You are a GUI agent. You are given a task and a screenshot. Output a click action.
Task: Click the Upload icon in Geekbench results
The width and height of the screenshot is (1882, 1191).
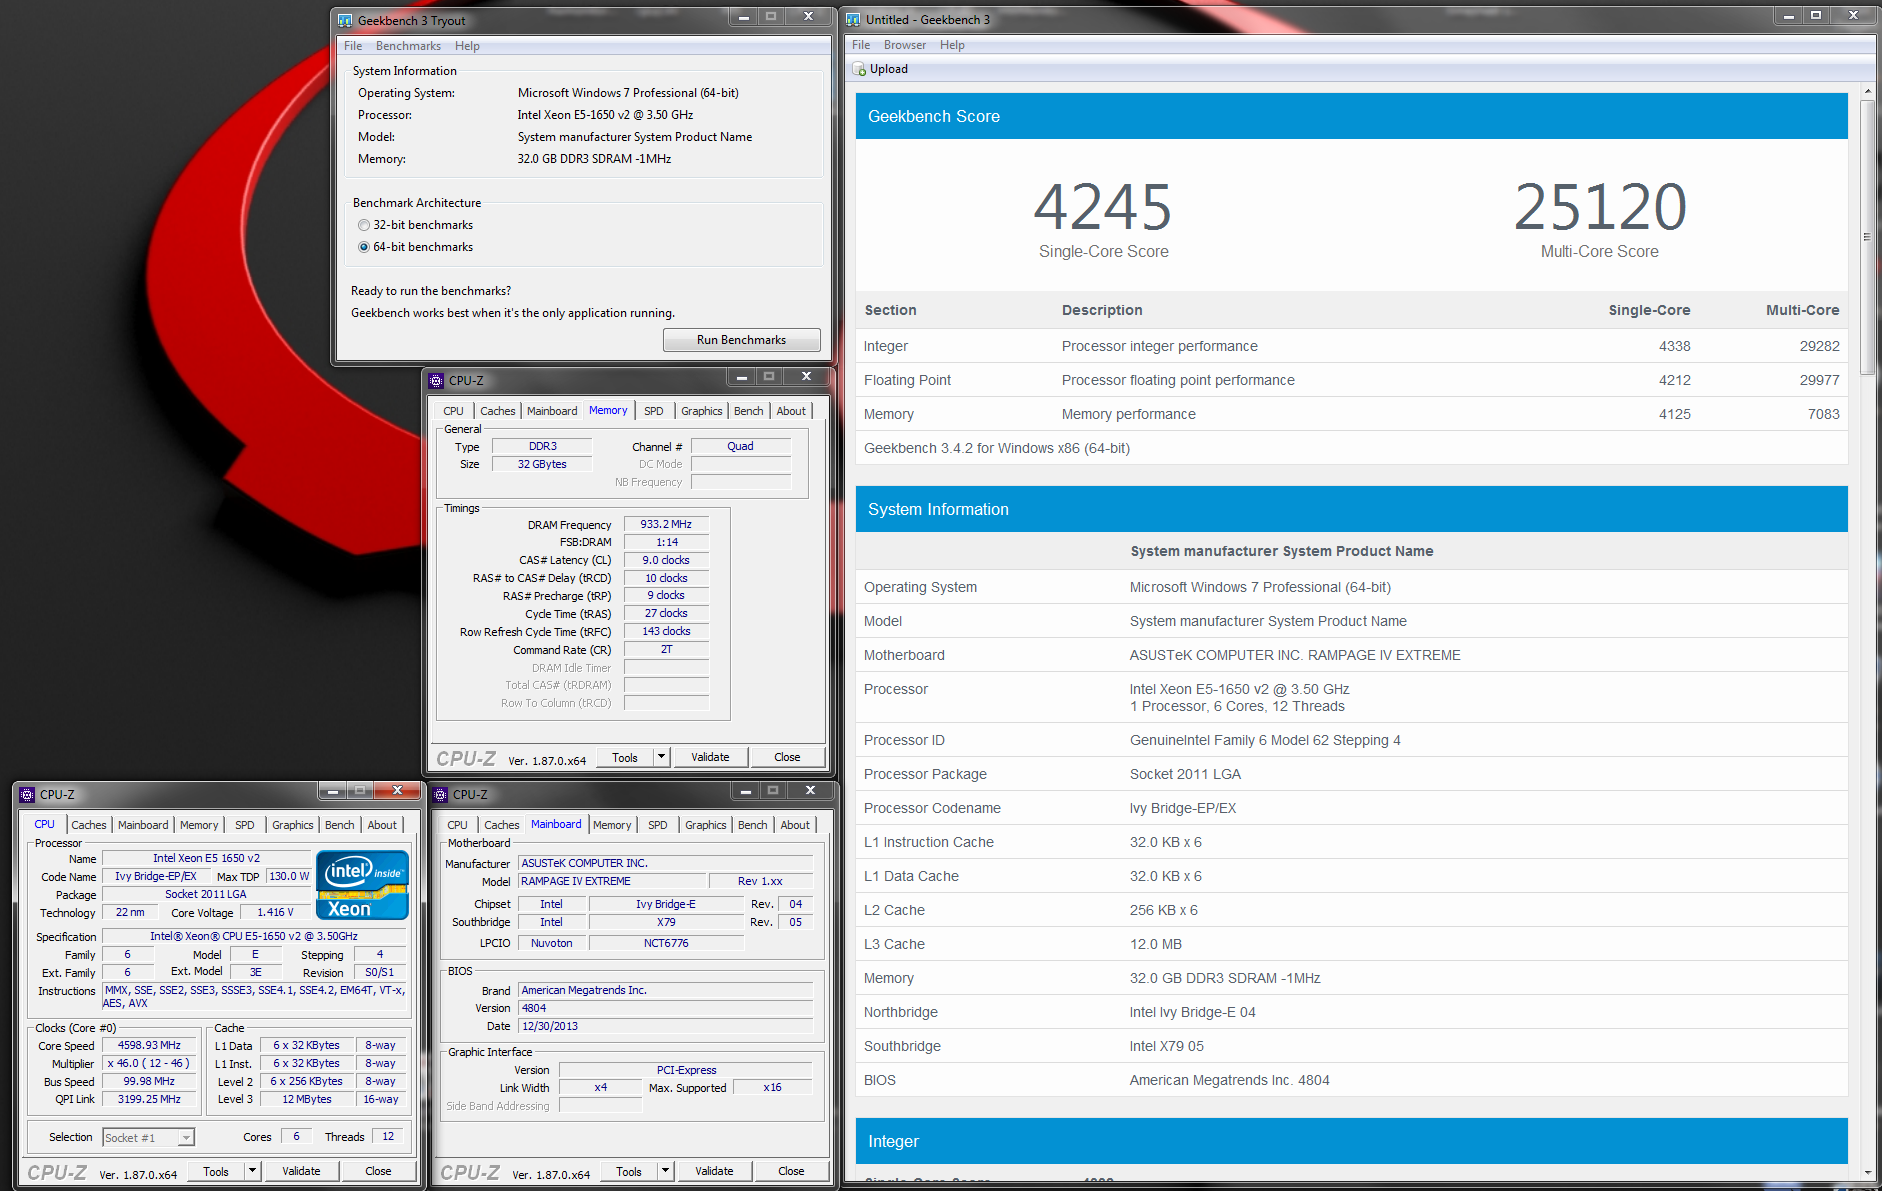pyautogui.click(x=859, y=69)
